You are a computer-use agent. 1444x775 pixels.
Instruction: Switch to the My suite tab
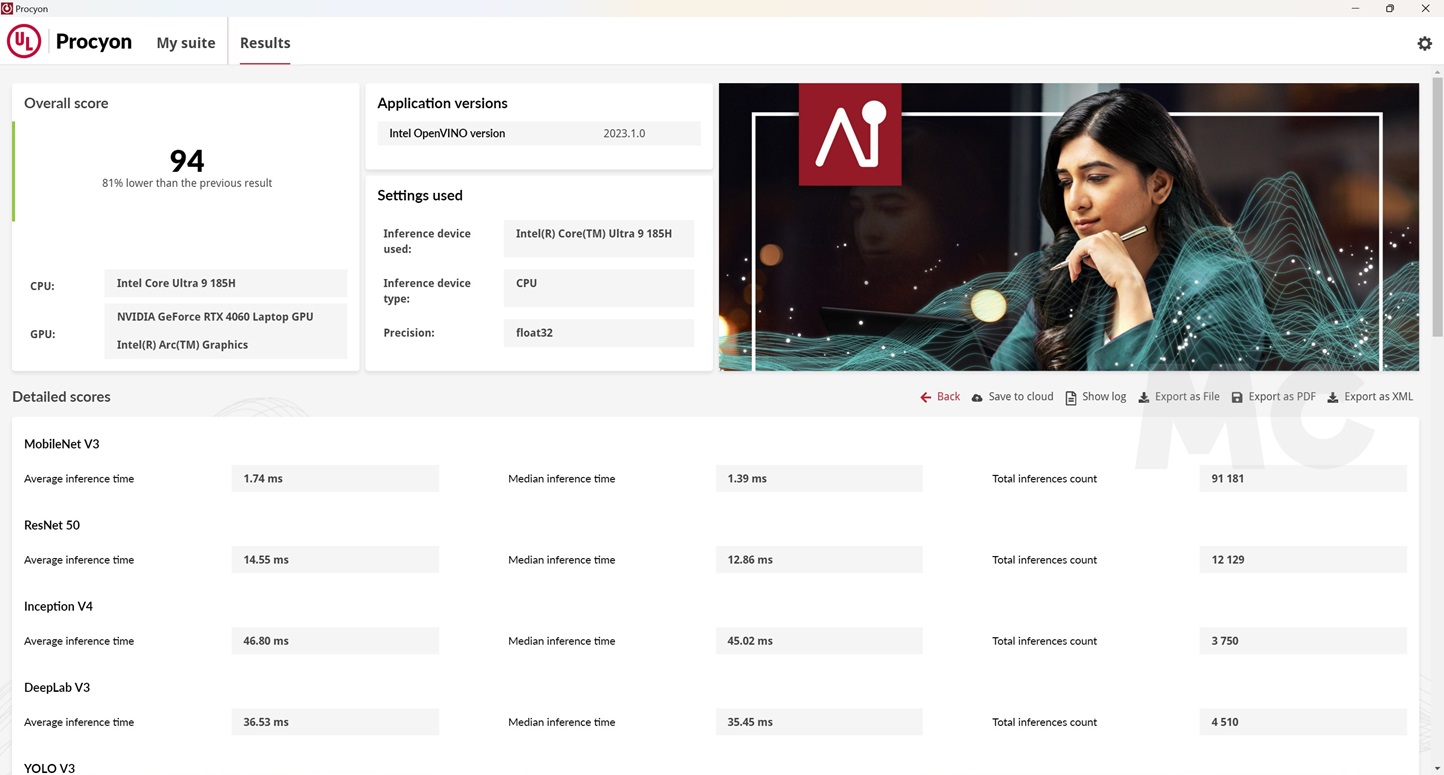(185, 43)
